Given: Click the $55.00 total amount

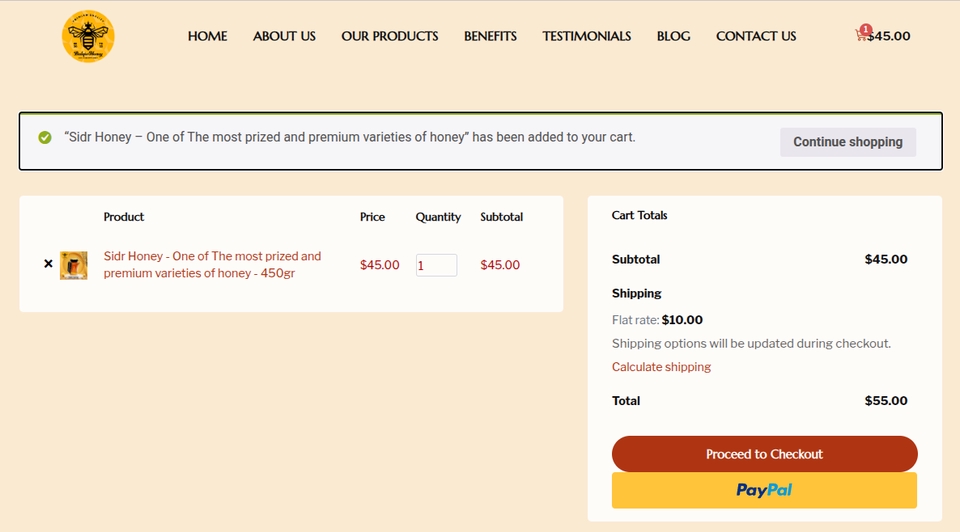Looking at the screenshot, I should pyautogui.click(x=886, y=400).
